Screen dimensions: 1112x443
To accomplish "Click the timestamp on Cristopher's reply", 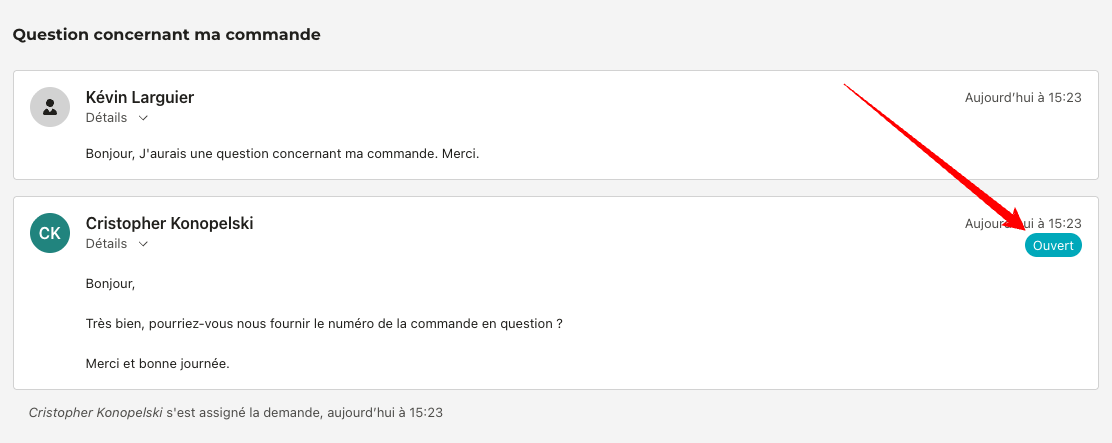I will click(1023, 224).
